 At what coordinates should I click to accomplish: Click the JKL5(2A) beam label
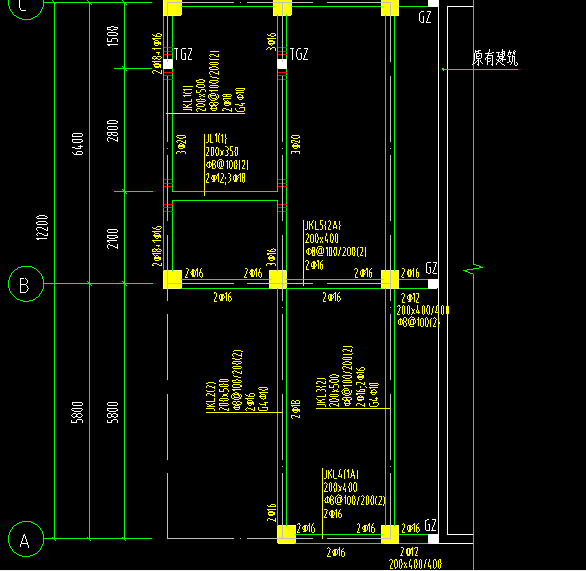point(323,225)
